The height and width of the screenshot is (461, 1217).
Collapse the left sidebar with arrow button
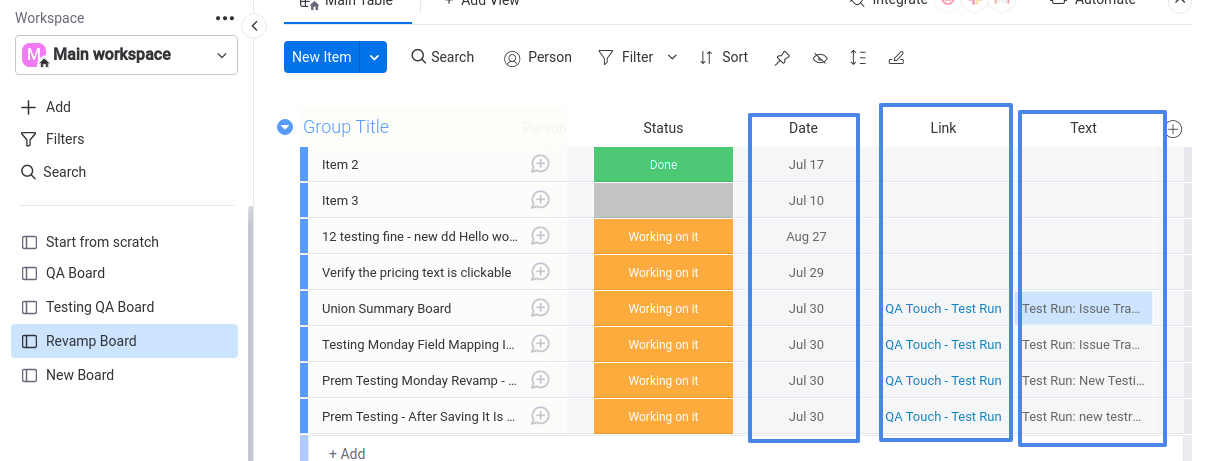255,26
